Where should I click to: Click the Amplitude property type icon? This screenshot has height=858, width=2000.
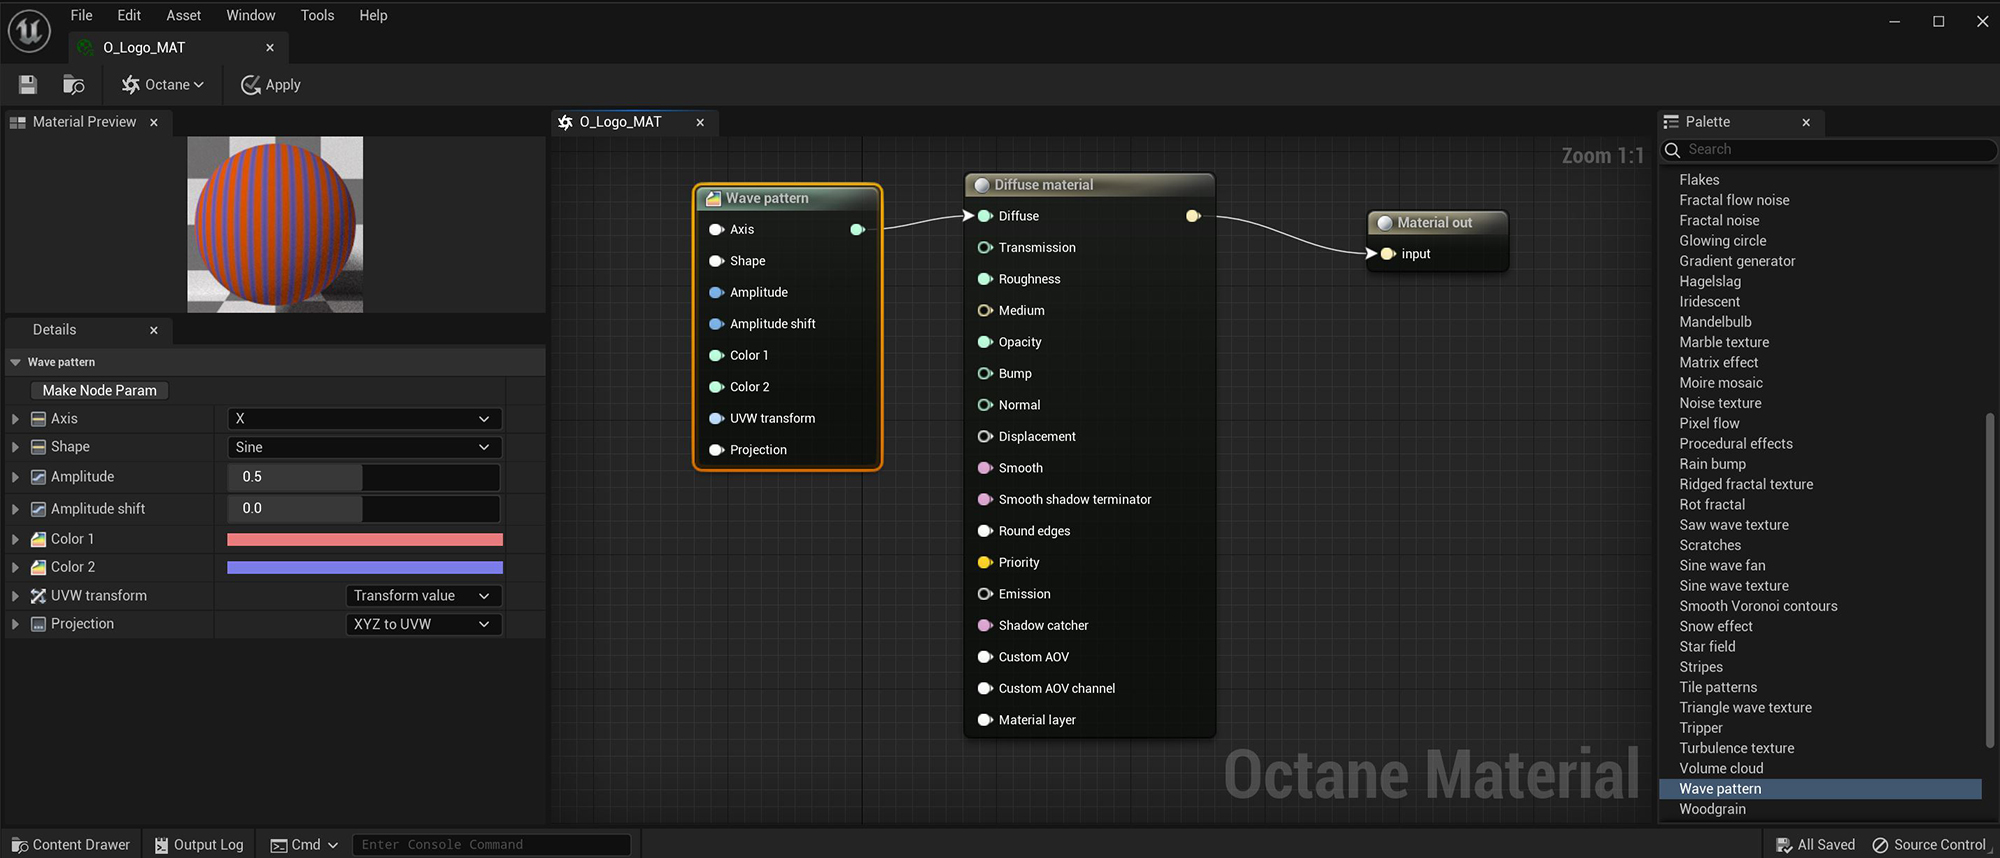(38, 477)
